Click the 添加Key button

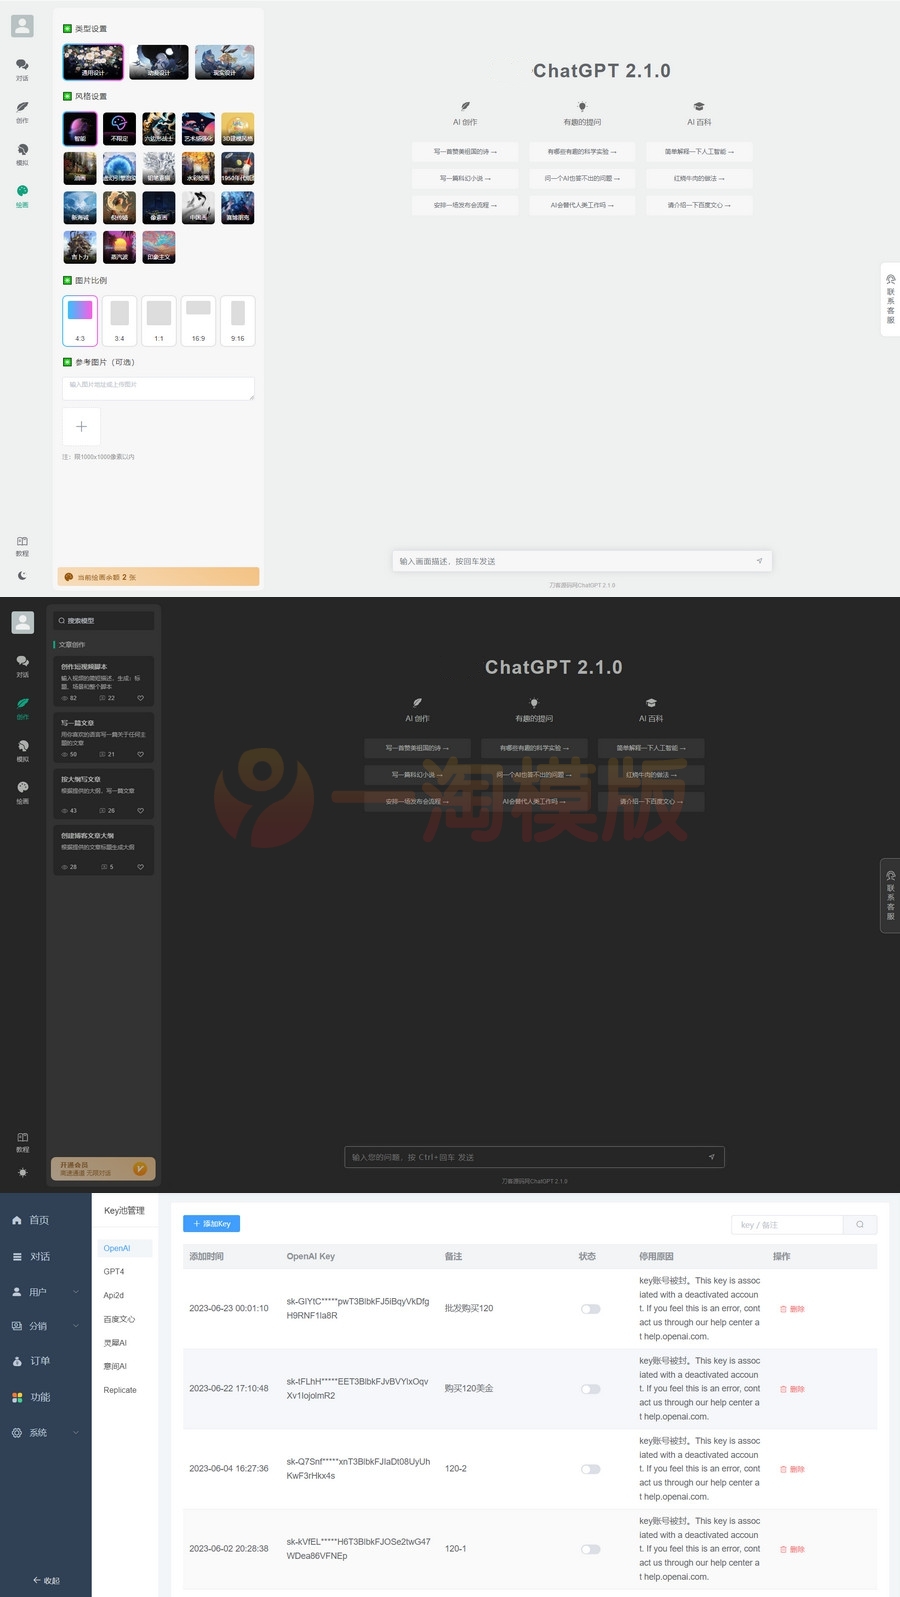coord(211,1224)
